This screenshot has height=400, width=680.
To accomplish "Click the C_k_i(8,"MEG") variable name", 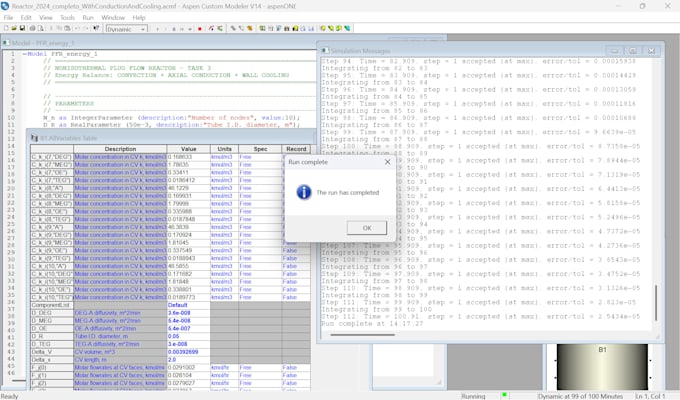I will pos(52,204).
